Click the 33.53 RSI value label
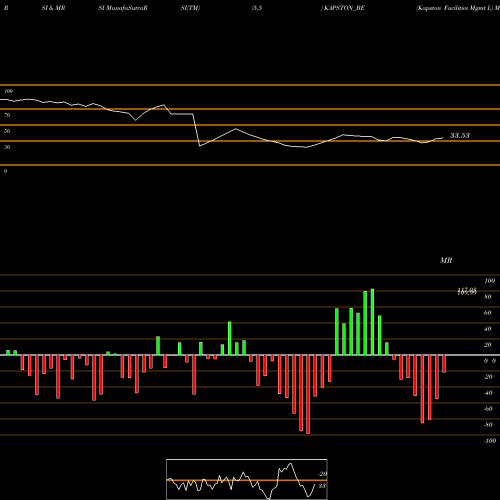The width and height of the screenshot is (500, 500). pos(460,135)
